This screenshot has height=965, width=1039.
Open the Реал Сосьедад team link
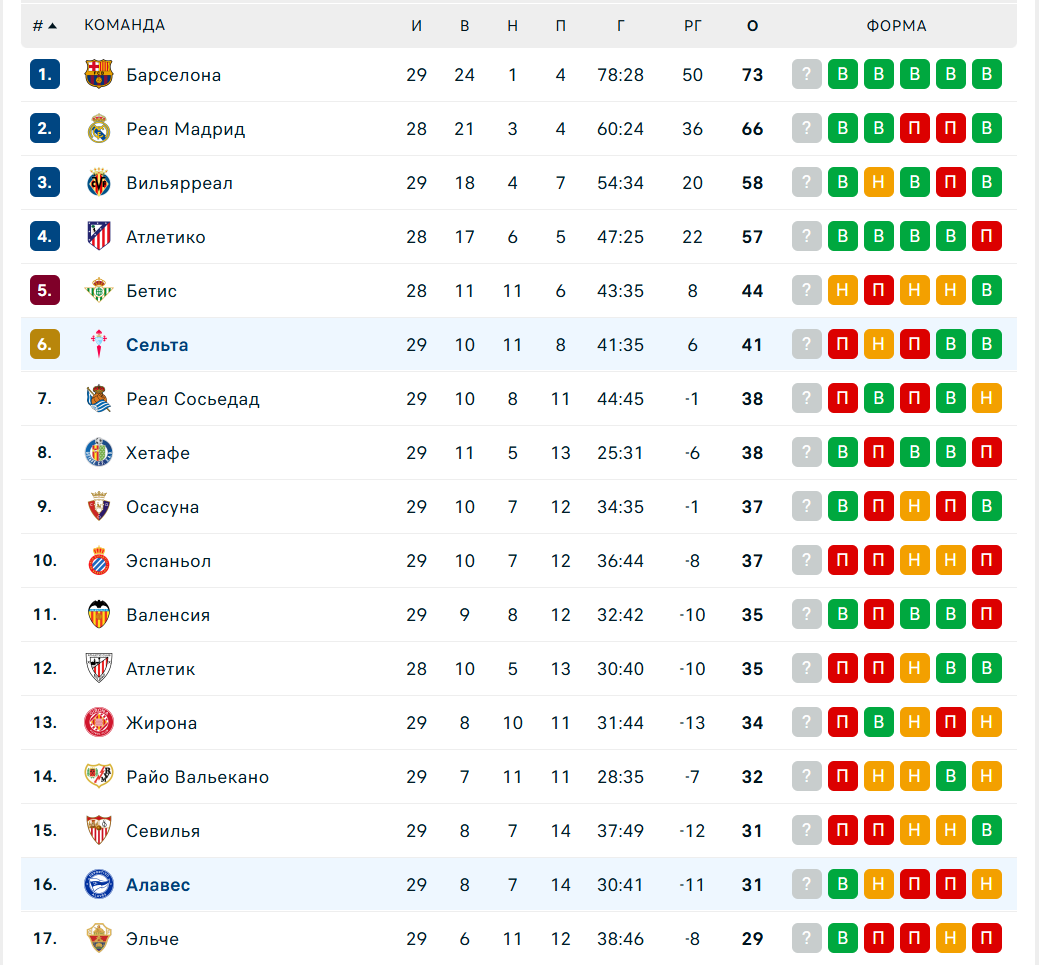193,399
